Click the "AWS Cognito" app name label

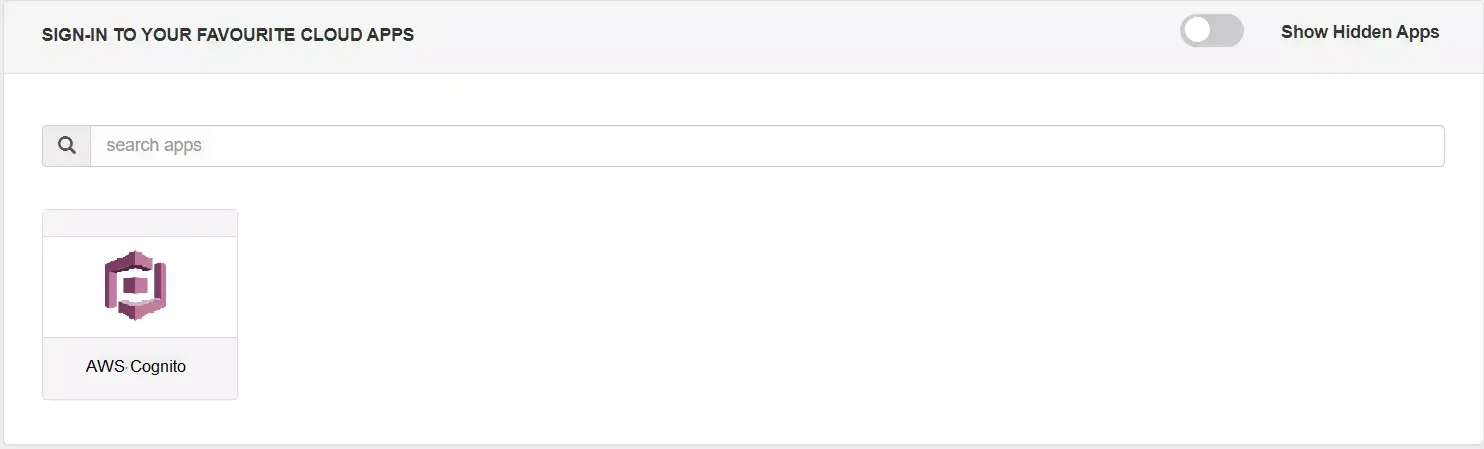[136, 367]
